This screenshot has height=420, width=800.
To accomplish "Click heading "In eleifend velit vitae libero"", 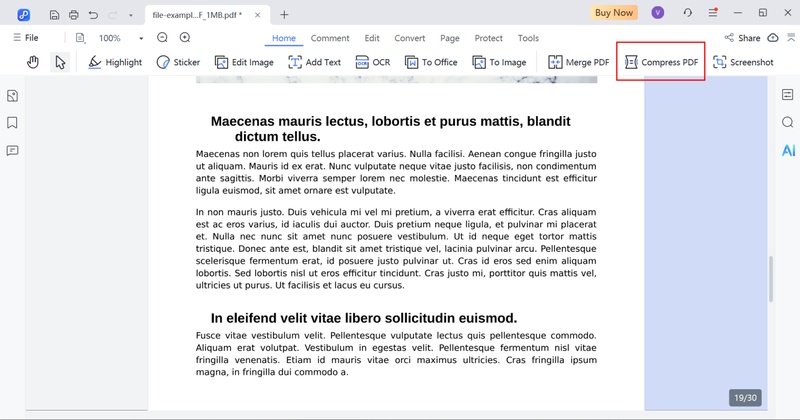I will pos(364,318).
